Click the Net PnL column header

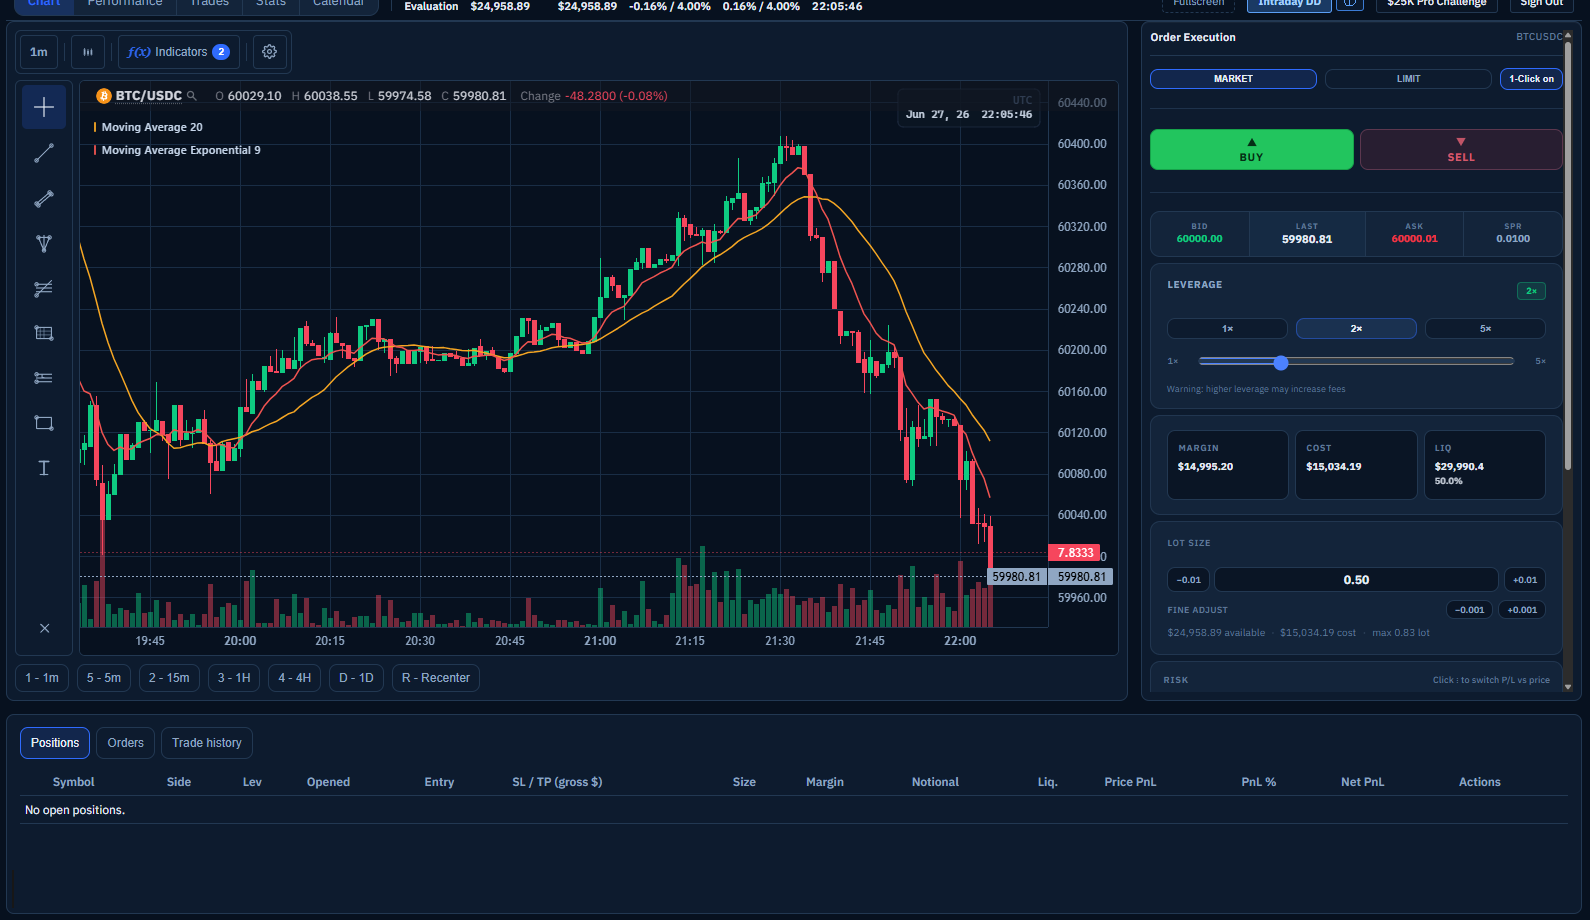coord(1362,782)
